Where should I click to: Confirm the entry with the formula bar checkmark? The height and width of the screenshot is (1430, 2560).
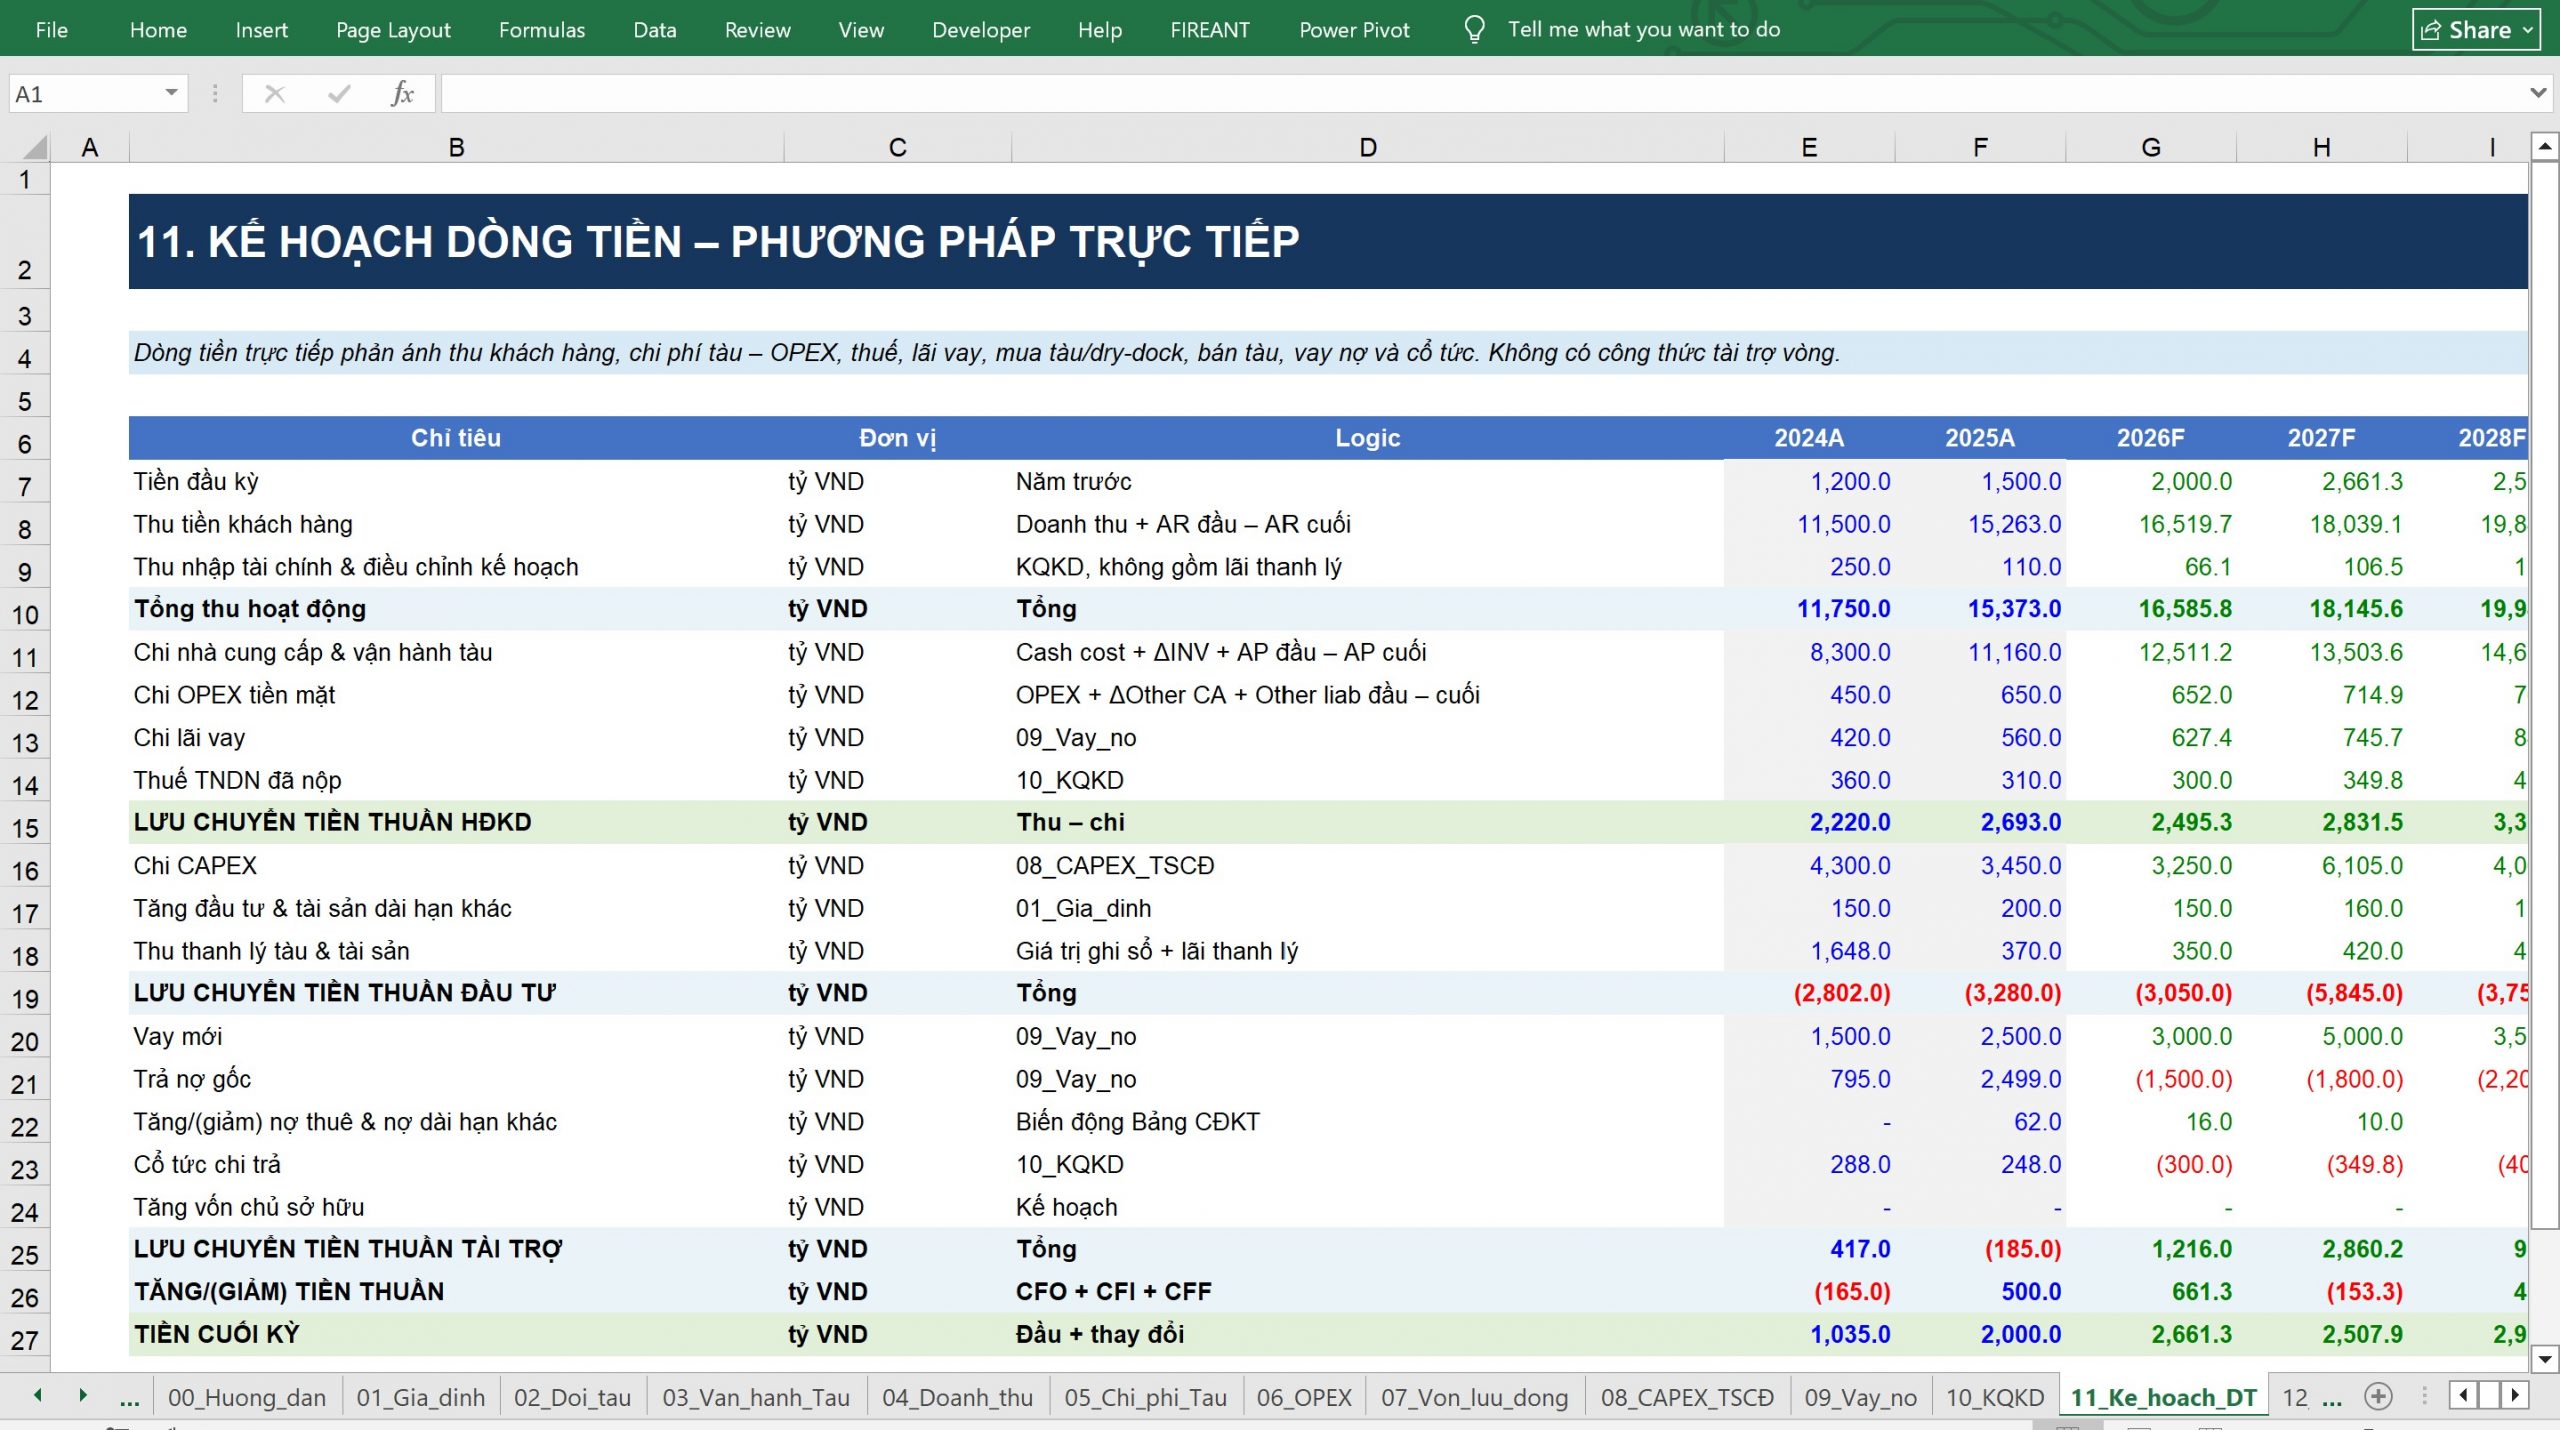coord(339,94)
